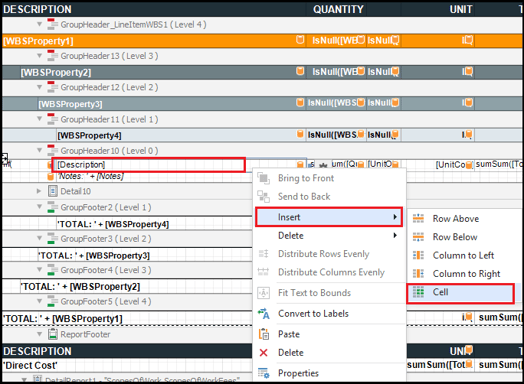Collapse the GroupFooter5 (Level 4) band
This screenshot has height=384, width=524.
point(39,301)
